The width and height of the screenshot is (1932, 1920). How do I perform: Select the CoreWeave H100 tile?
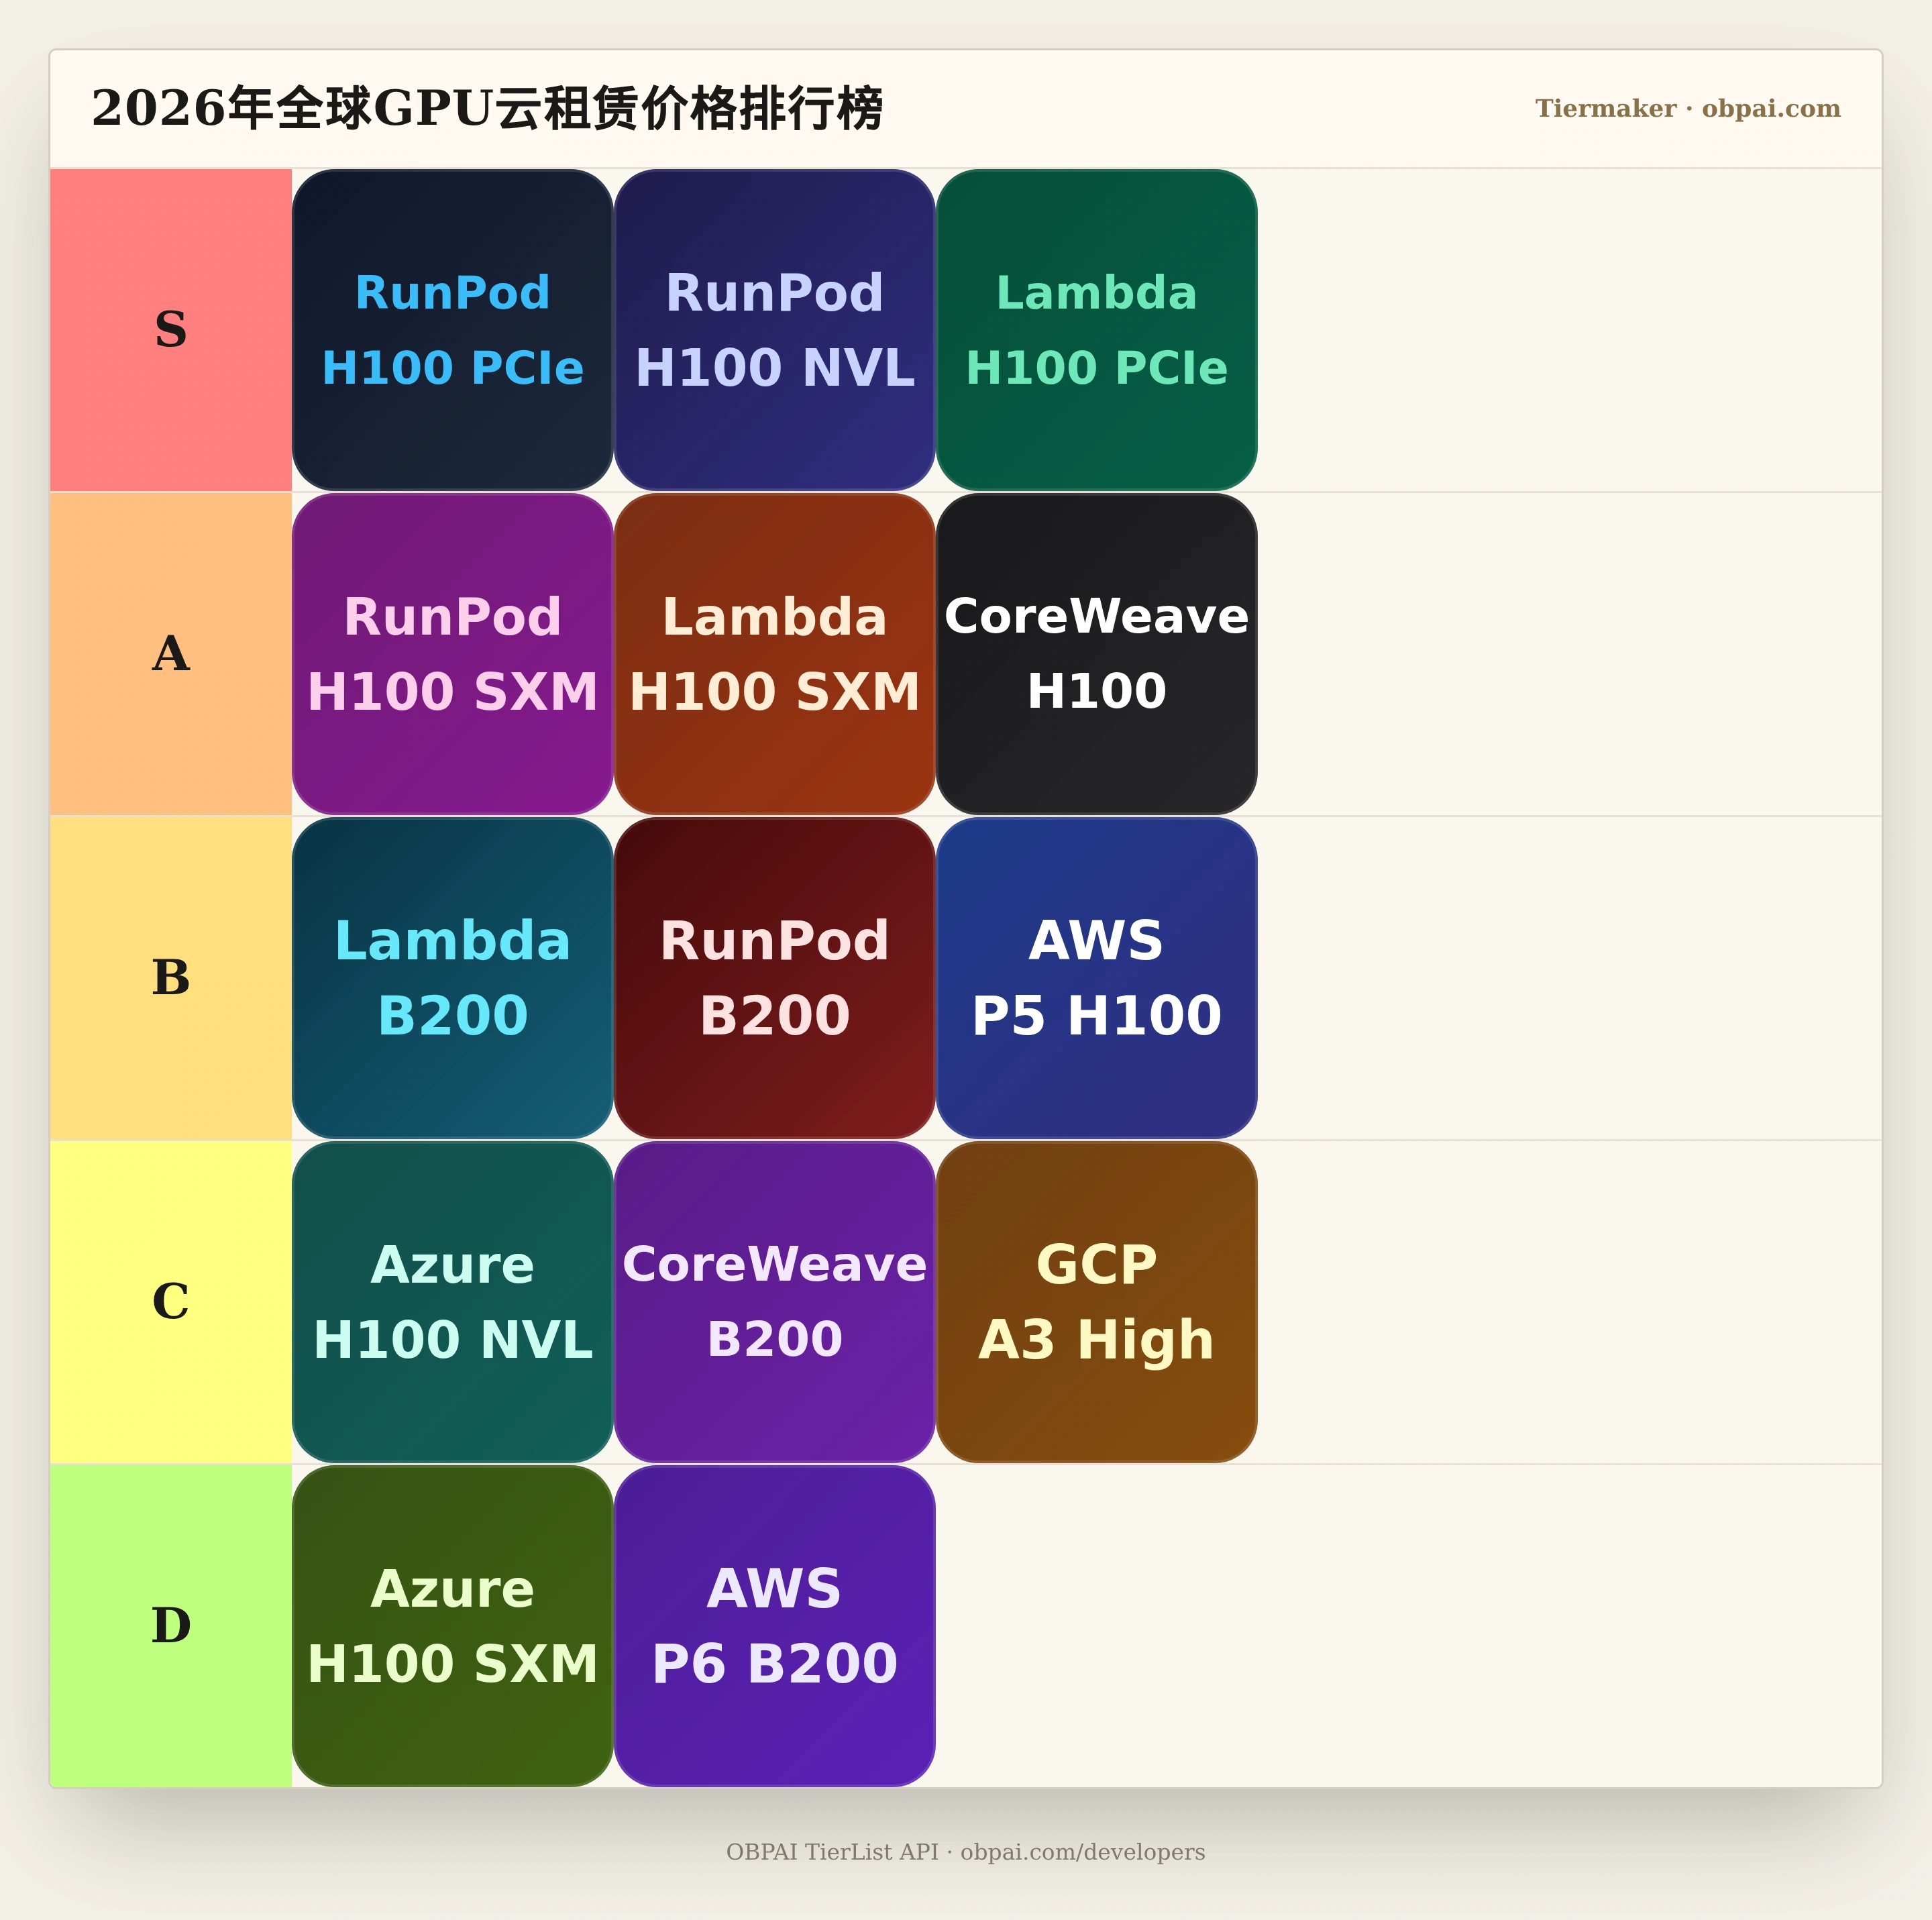click(x=1096, y=654)
